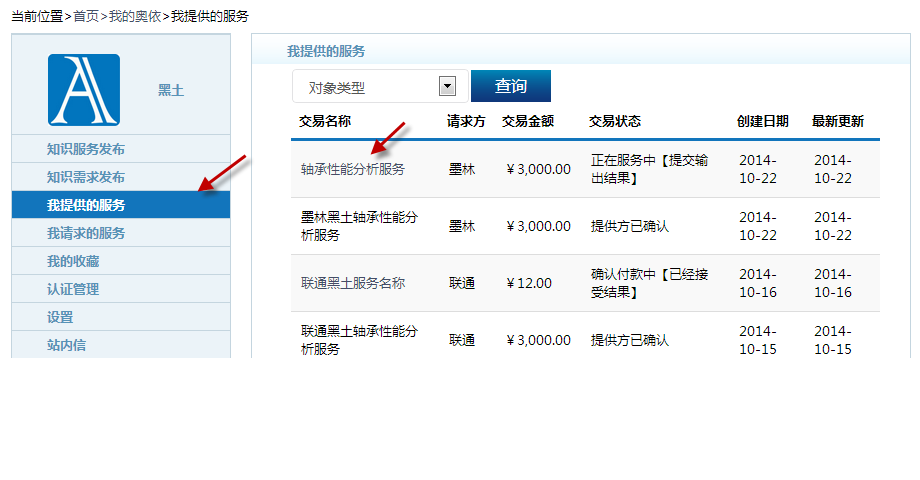
Task: Click 交易金额 column header
Action: point(527,121)
